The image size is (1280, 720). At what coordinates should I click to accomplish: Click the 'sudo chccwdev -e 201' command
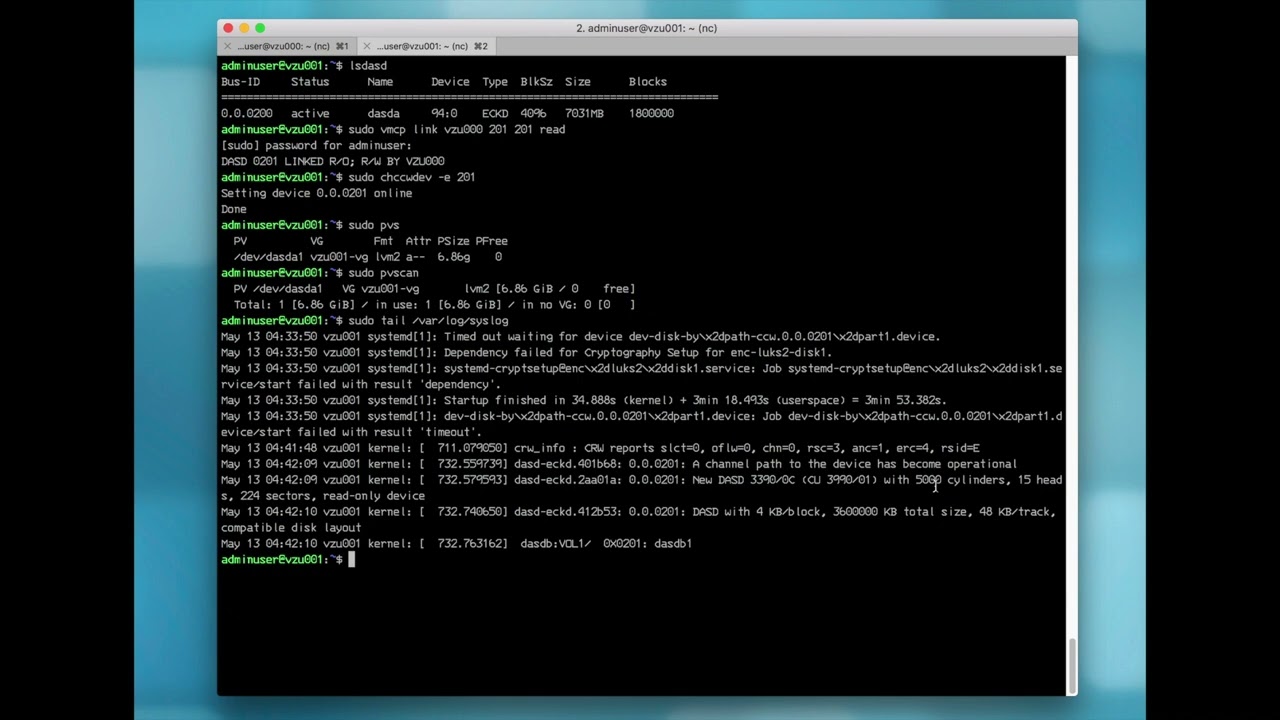[412, 177]
